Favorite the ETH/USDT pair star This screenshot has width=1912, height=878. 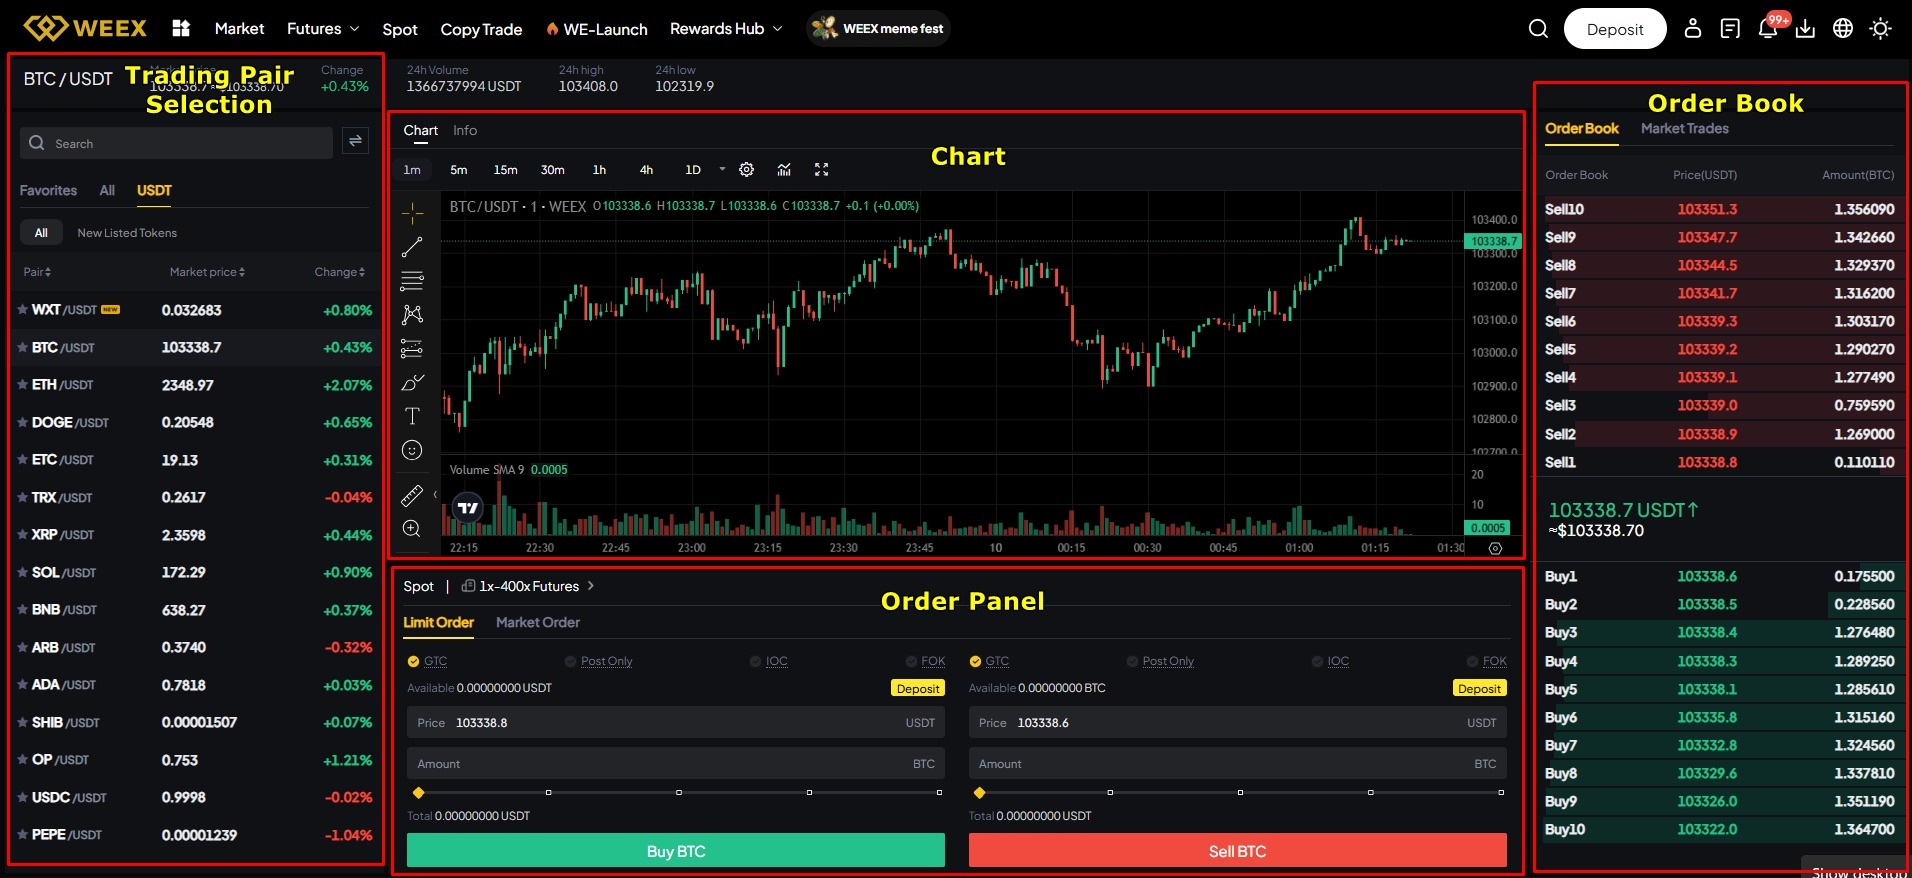(x=22, y=385)
